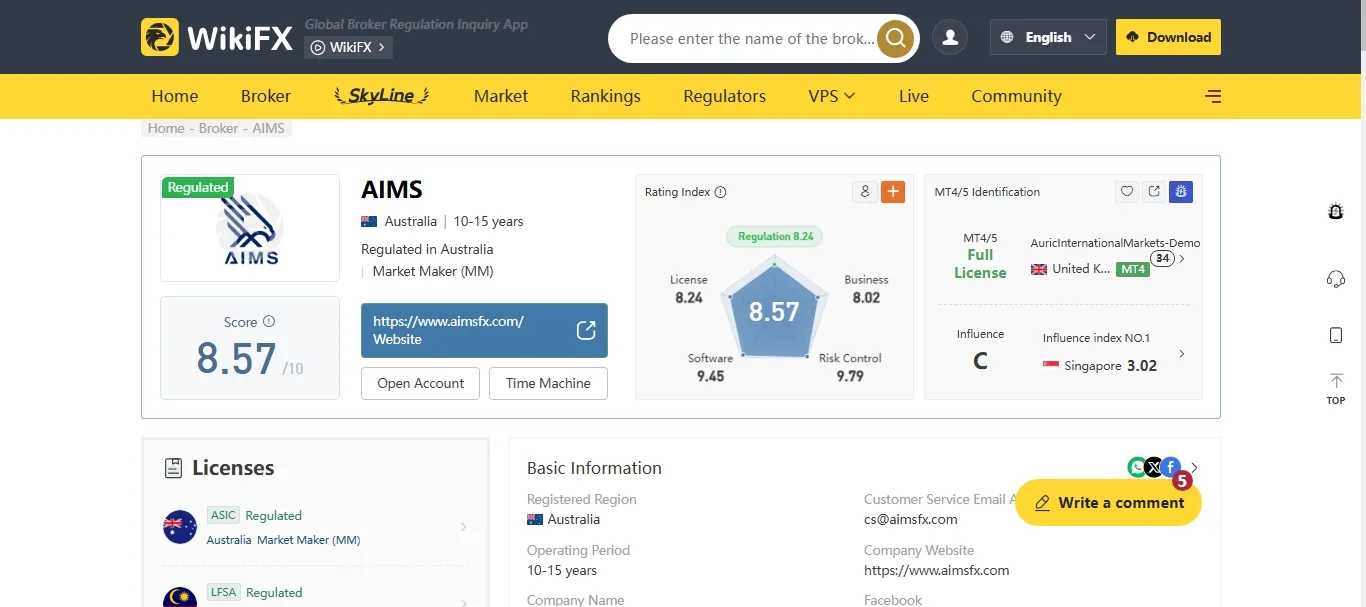The height and width of the screenshot is (607, 1366).
Task: Click the WikiFX video pill under tagline
Action: (348, 47)
